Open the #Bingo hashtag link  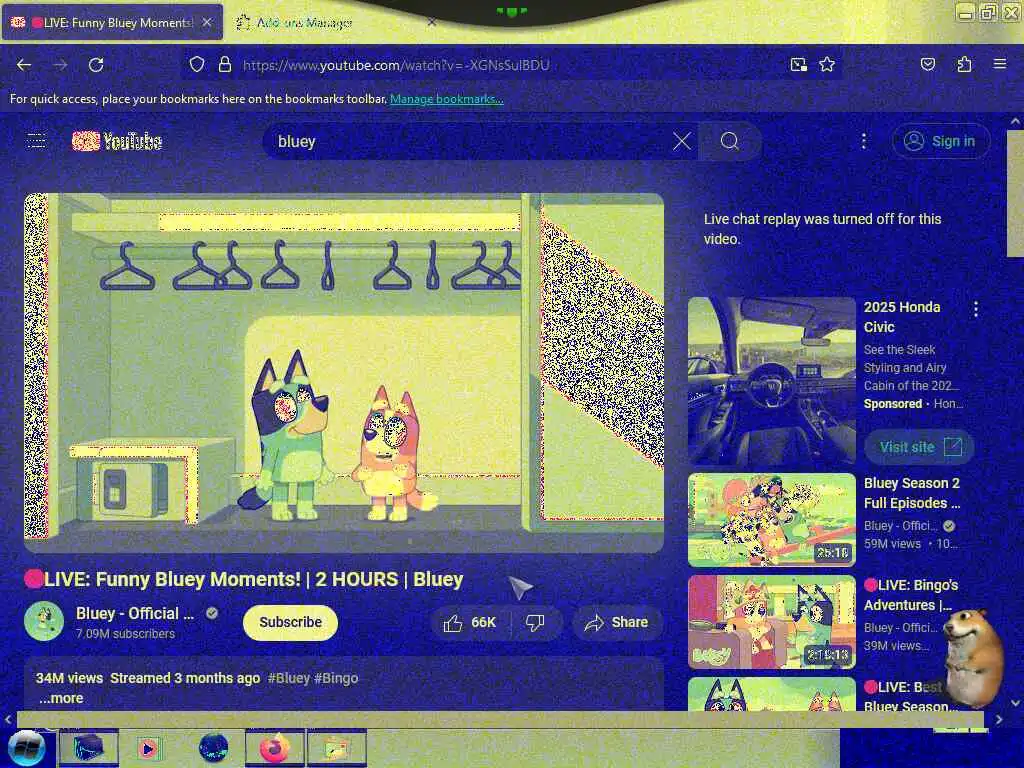point(336,678)
